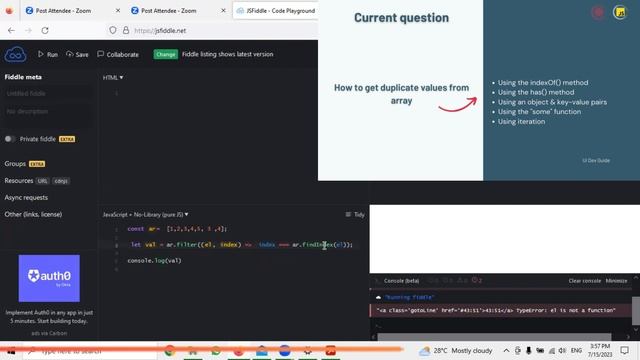Click the microphone tray icon

[x=529, y=351]
